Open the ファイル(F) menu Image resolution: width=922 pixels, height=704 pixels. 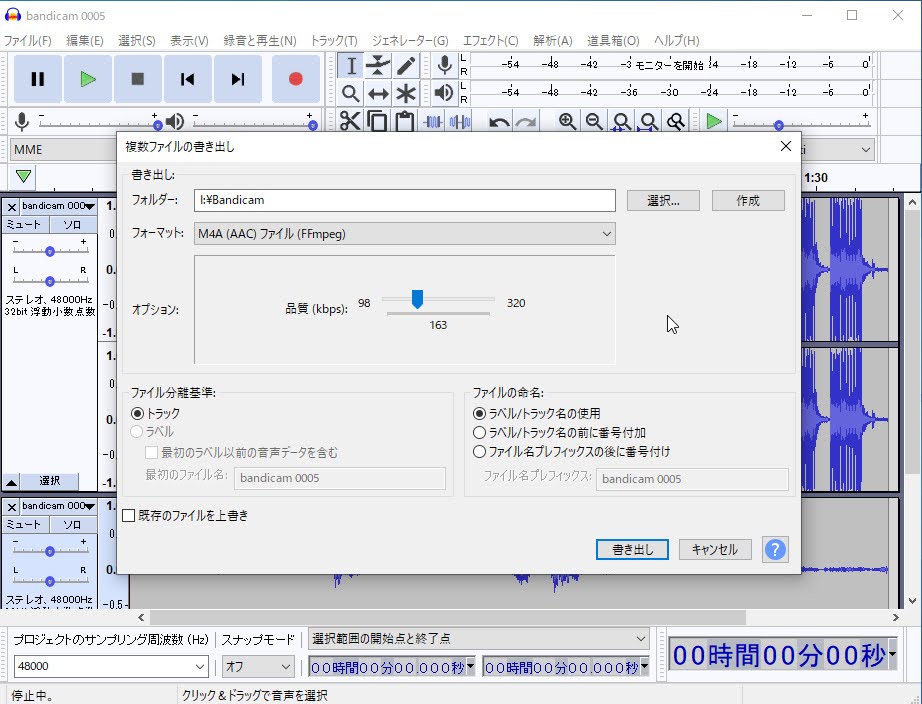tap(28, 41)
